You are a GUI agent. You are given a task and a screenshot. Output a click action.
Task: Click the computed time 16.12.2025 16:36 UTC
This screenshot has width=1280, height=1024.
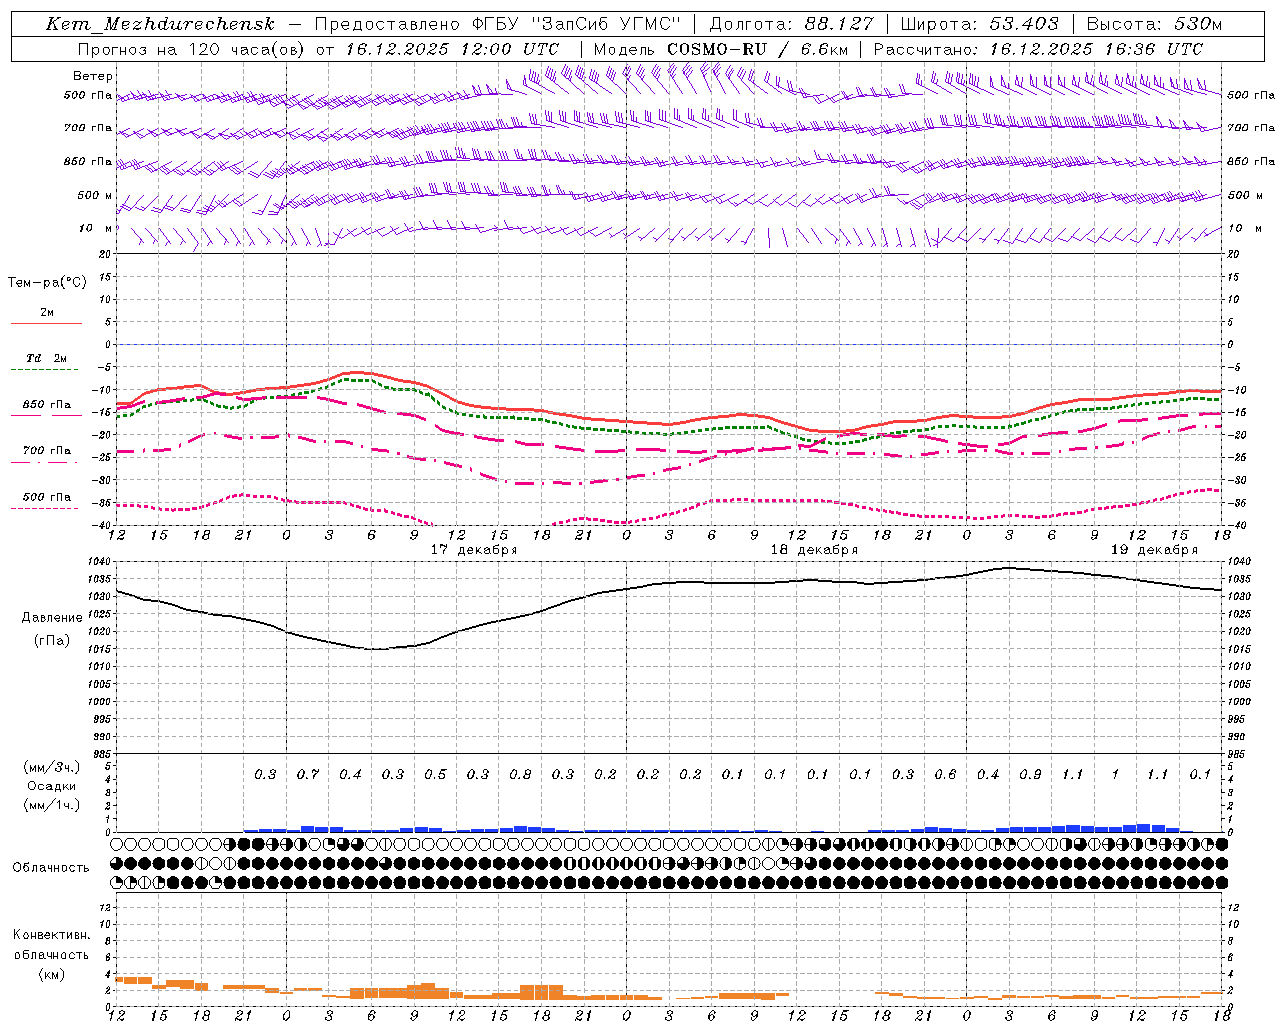1096,49
